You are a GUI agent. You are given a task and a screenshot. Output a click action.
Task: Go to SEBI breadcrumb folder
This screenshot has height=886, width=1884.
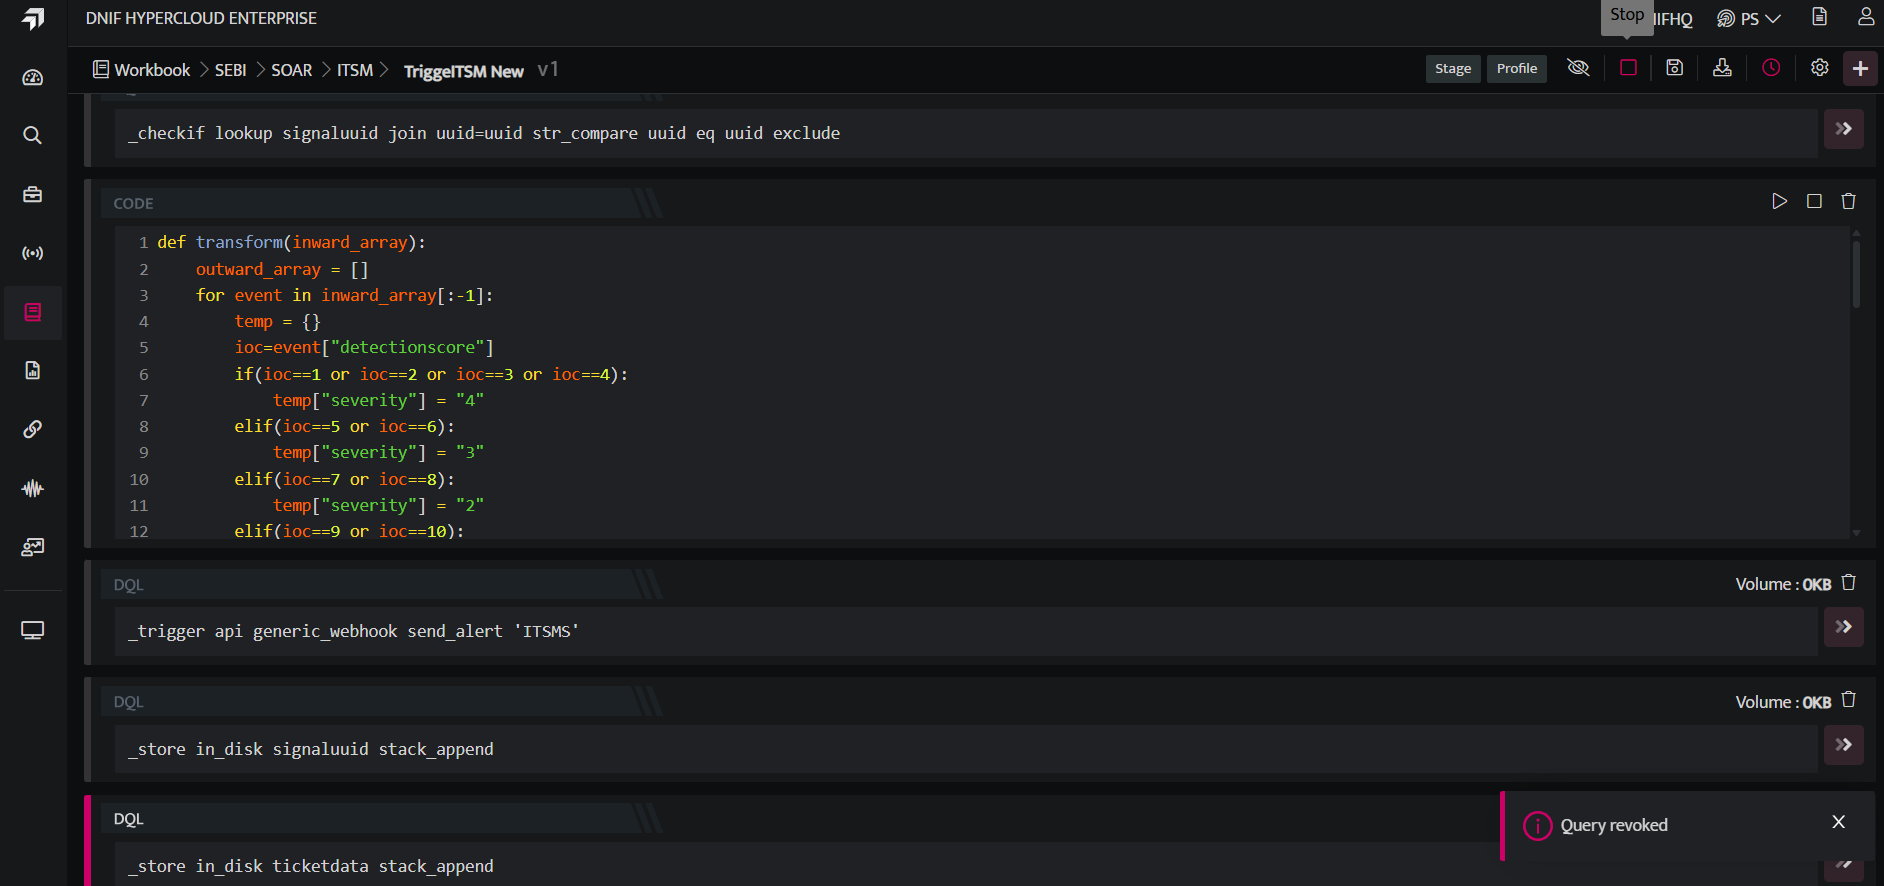tap(230, 70)
